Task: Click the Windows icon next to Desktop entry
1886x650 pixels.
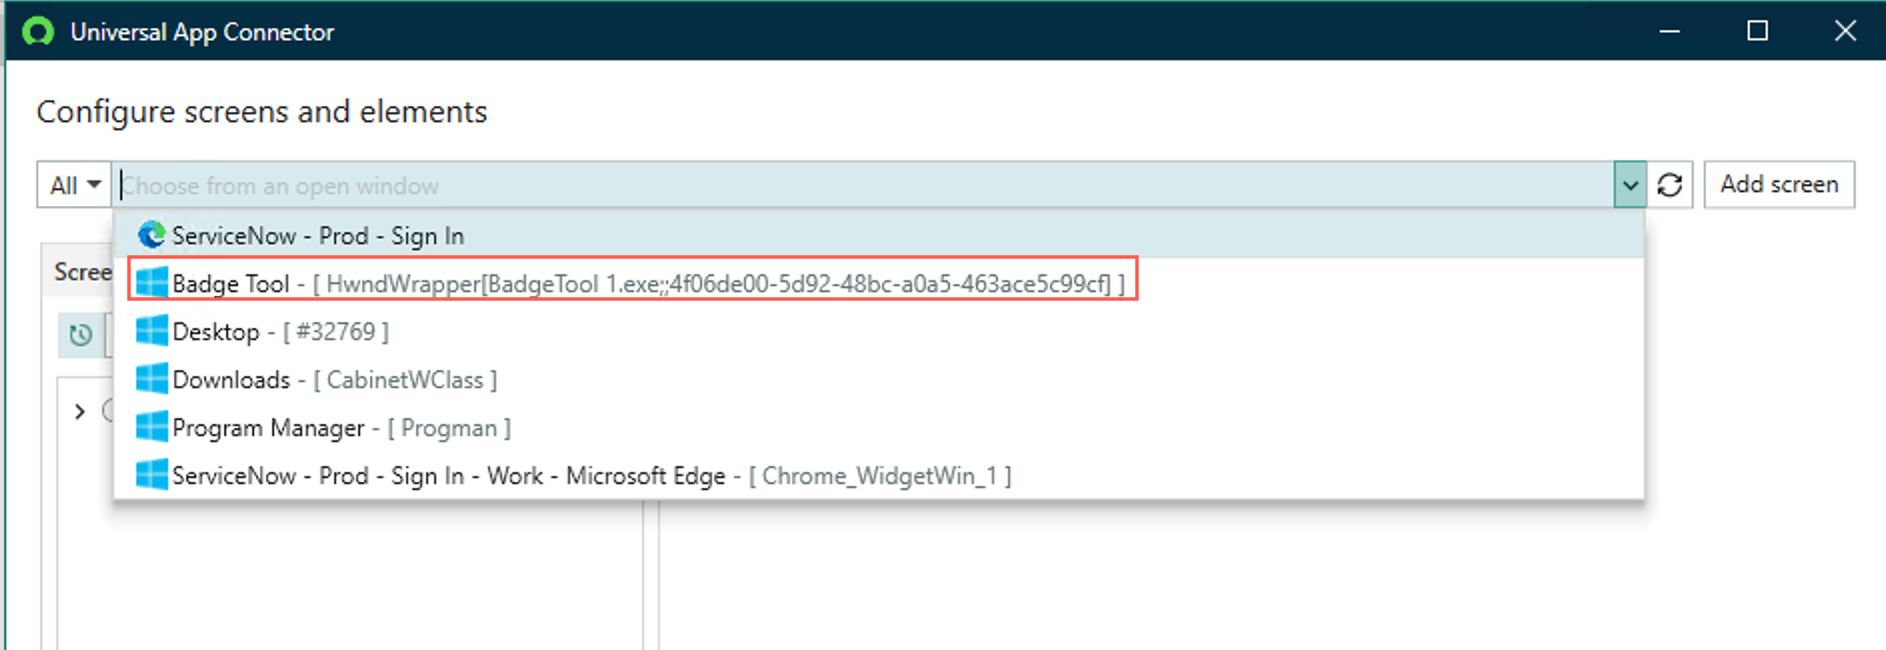Action: (152, 331)
